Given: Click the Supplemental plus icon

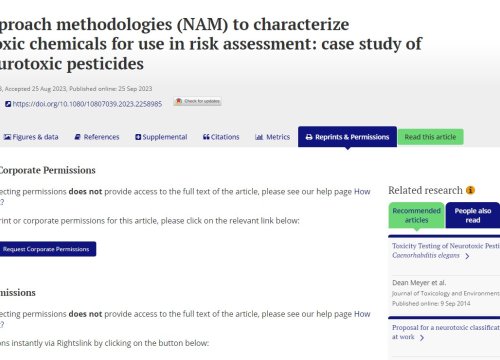Looking at the screenshot, I should coord(138,137).
